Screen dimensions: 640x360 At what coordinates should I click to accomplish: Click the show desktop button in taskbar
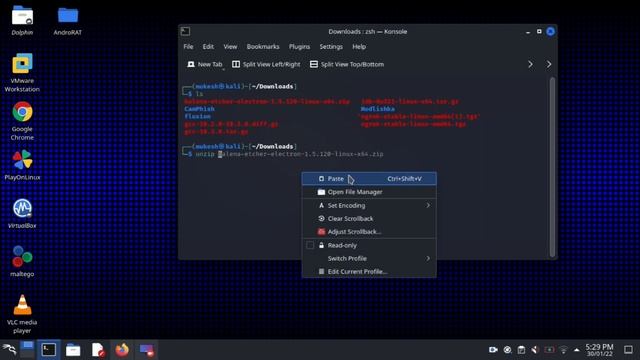pyautogui.click(x=629, y=350)
